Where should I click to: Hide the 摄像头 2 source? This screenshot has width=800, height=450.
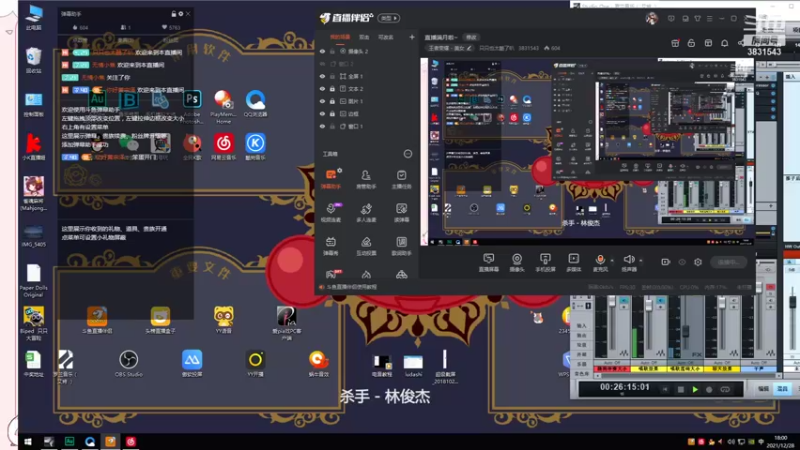[322, 51]
